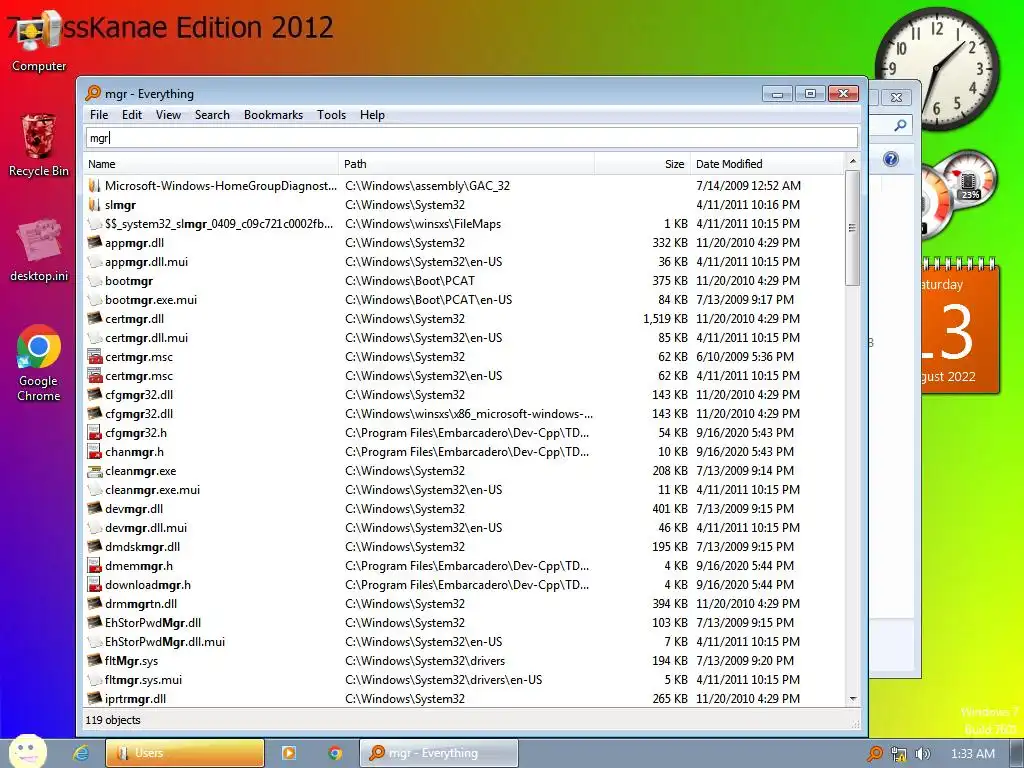Click the volume speaker tray icon
This screenshot has height=768, width=1024.
pyautogui.click(x=922, y=754)
